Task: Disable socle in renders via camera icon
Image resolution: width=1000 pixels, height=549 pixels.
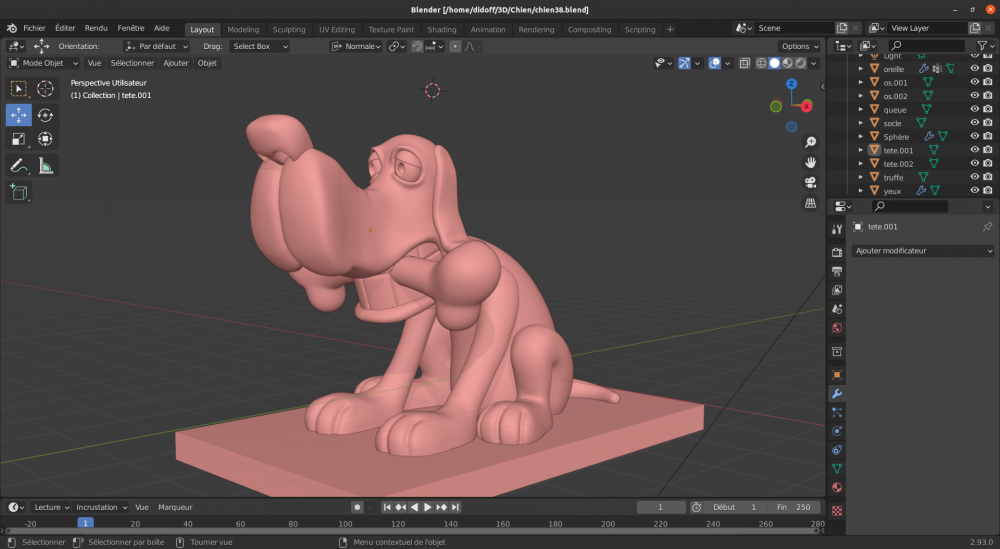Action: pos(988,122)
